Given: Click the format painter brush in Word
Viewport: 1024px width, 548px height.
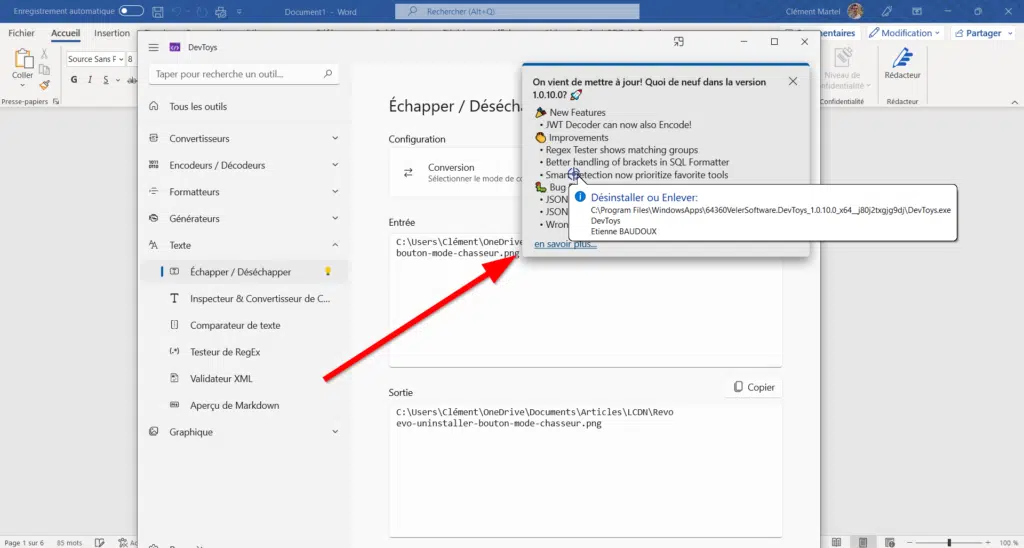Looking at the screenshot, I should click(44, 85).
